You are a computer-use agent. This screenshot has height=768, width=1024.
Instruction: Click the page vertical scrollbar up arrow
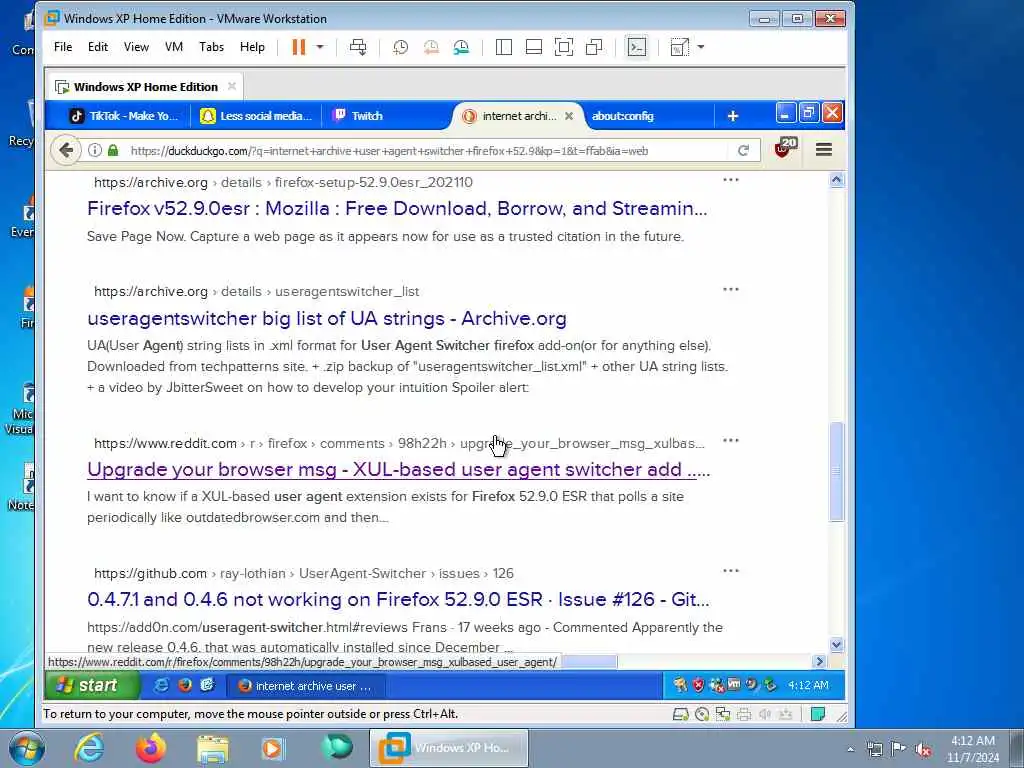point(837,180)
